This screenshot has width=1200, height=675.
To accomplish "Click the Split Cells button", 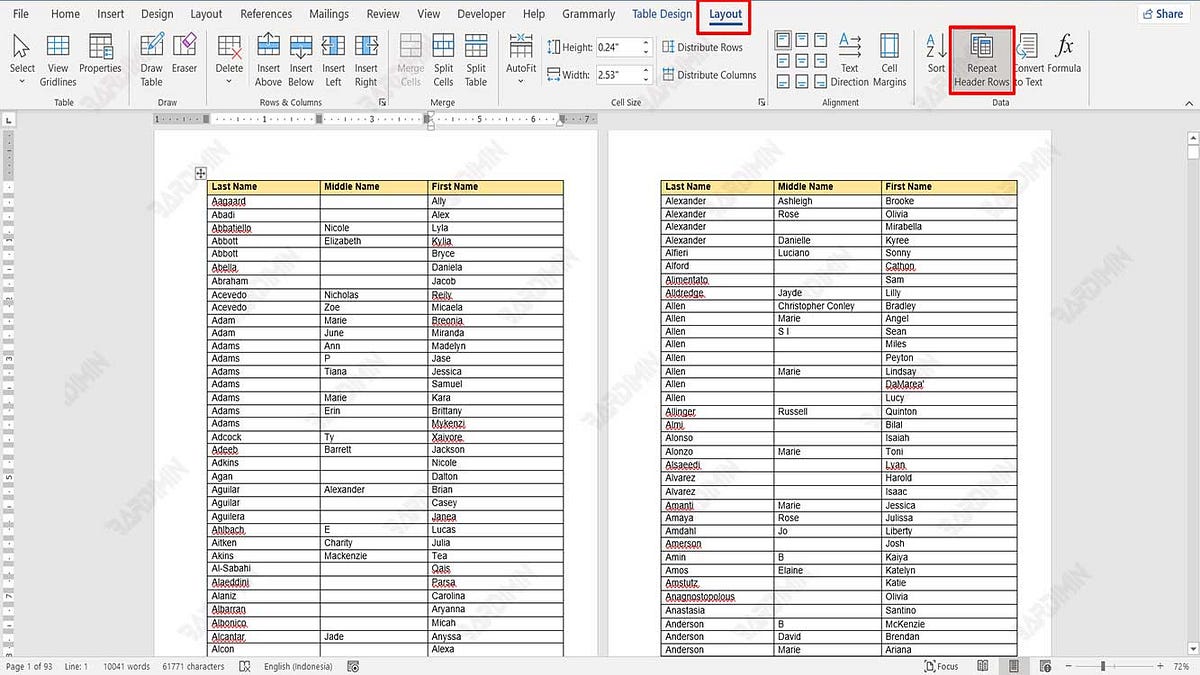I will tap(443, 60).
